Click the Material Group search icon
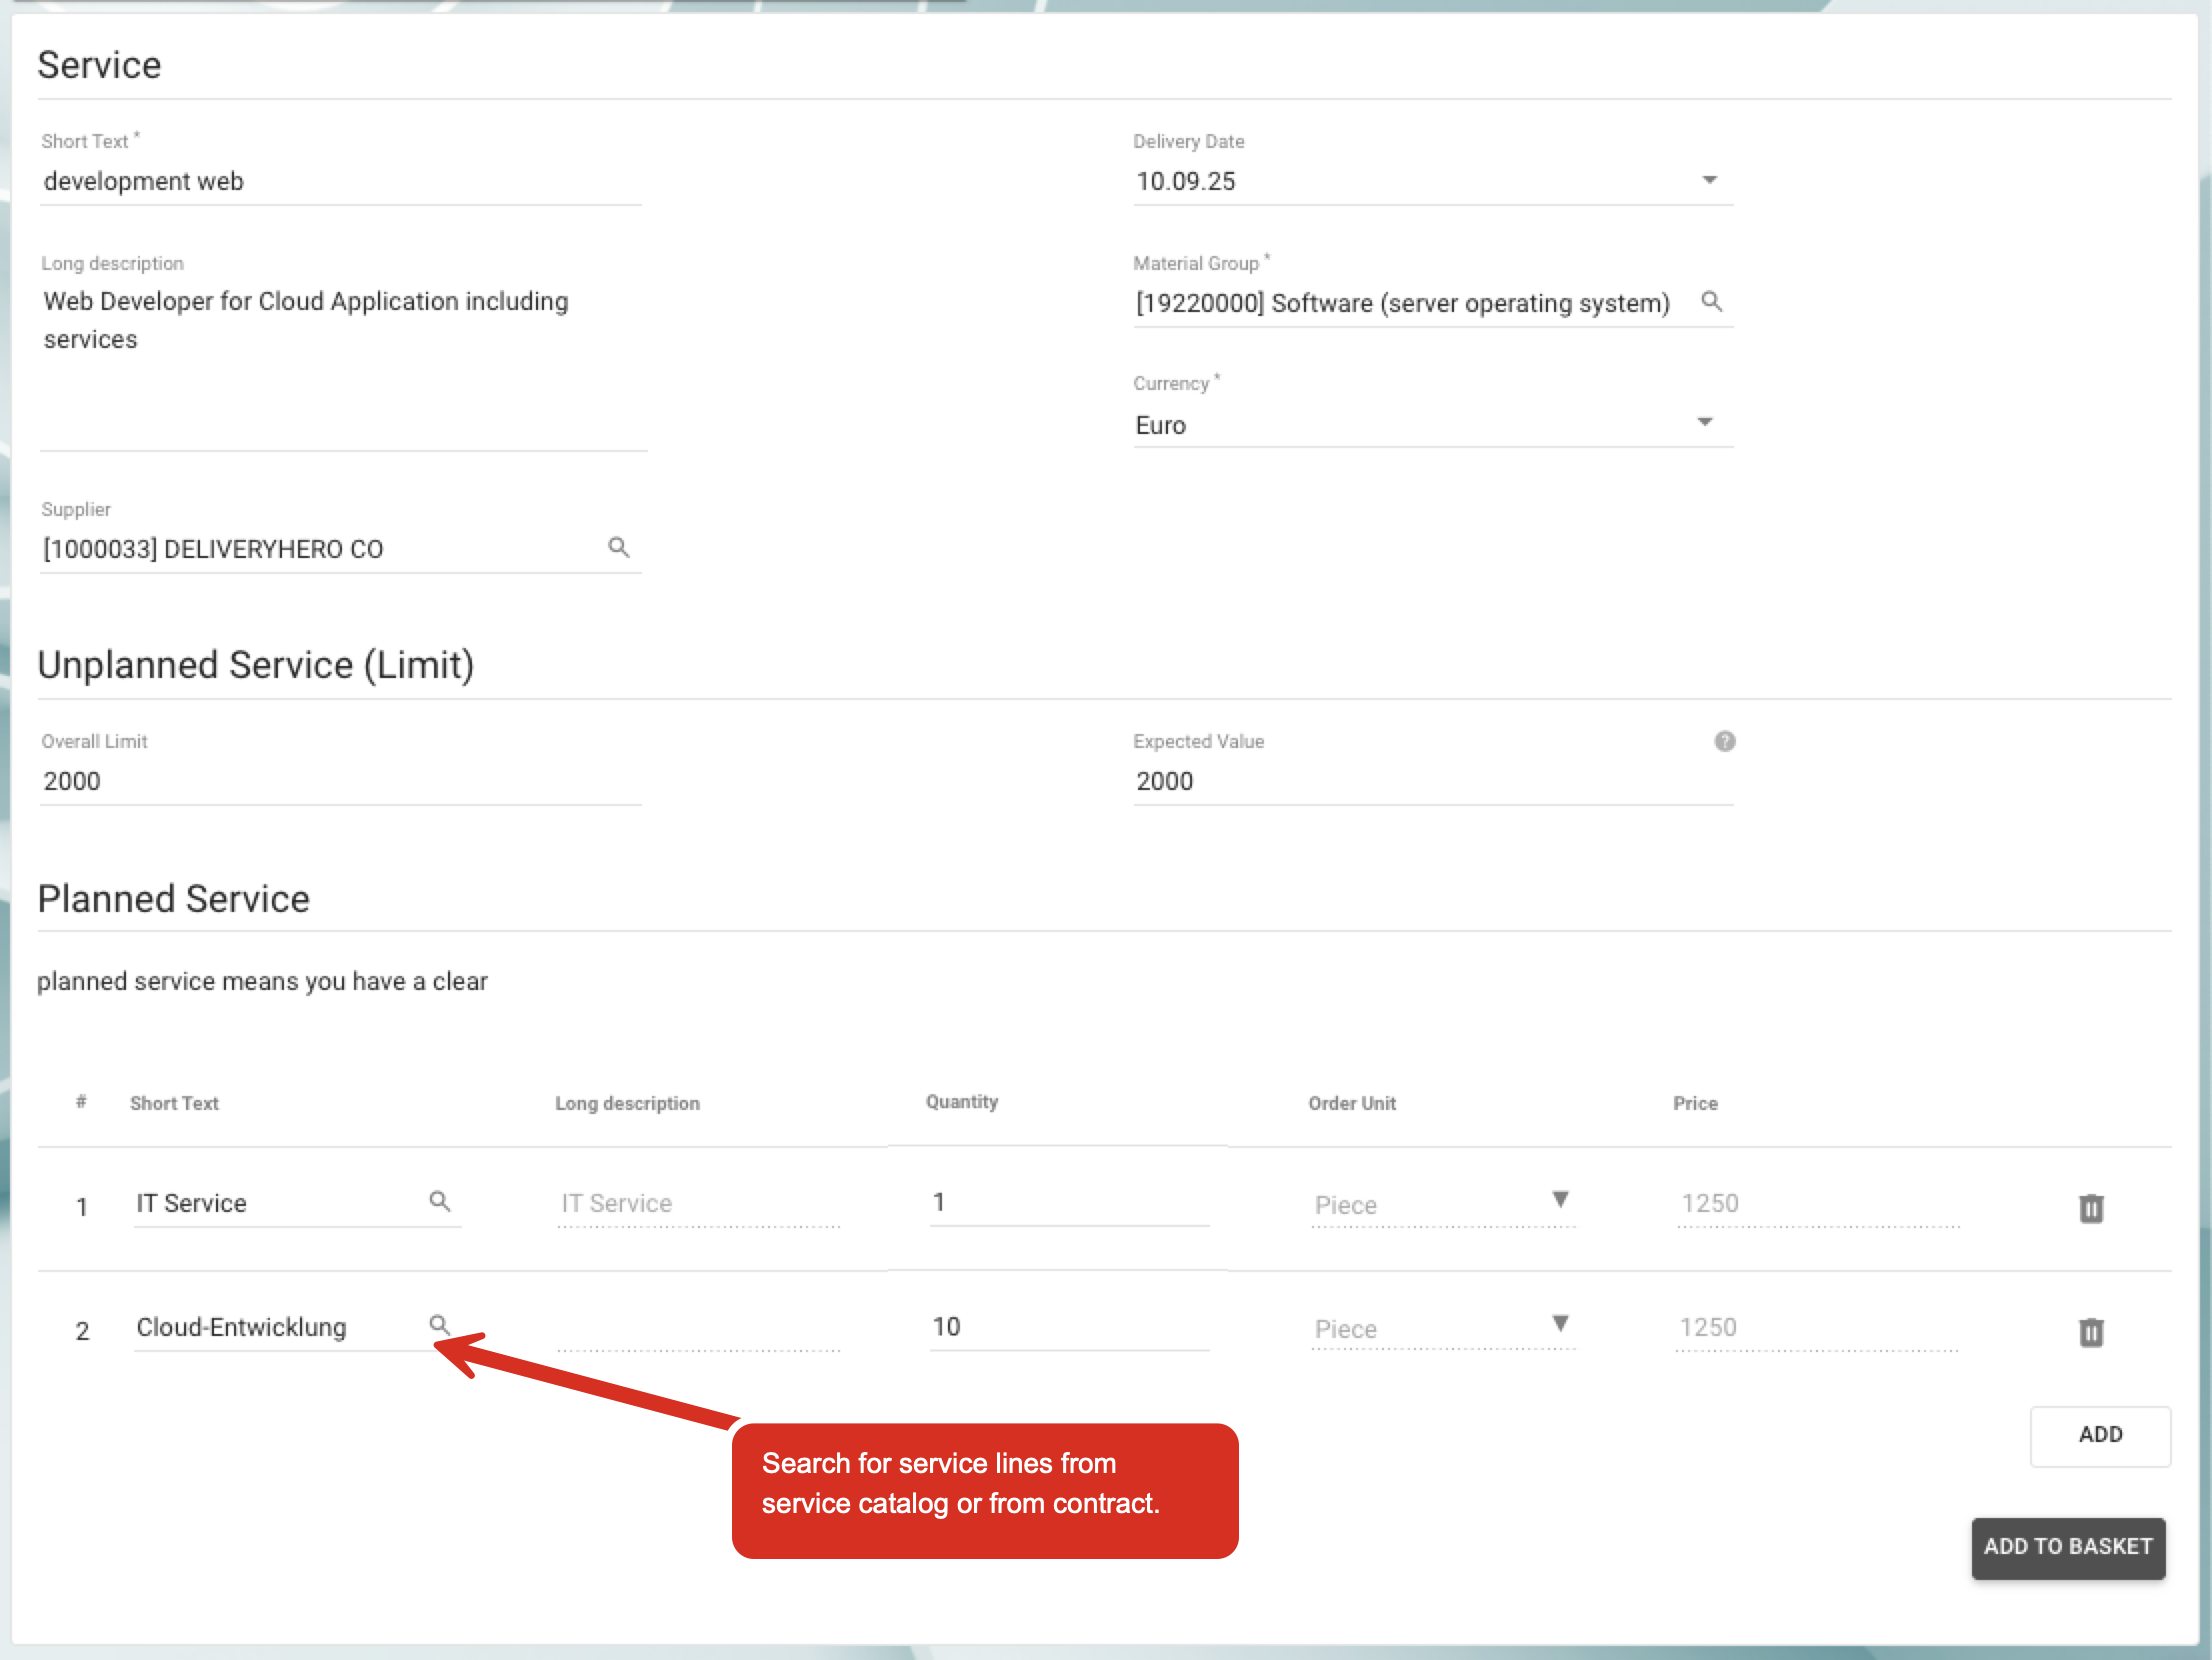This screenshot has width=2212, height=1660. point(1711,301)
